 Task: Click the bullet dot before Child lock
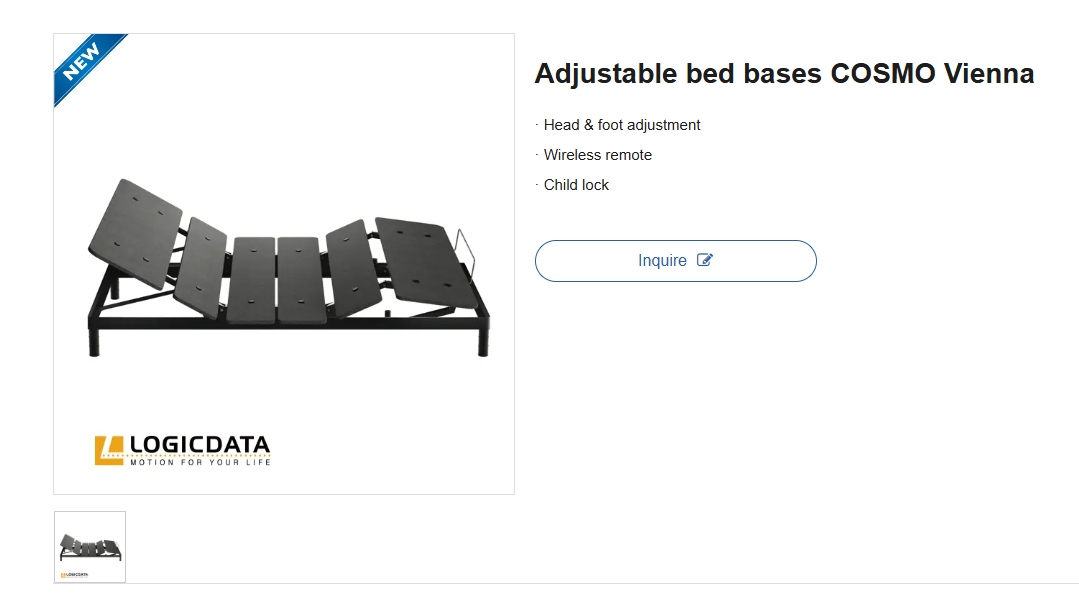coord(537,185)
